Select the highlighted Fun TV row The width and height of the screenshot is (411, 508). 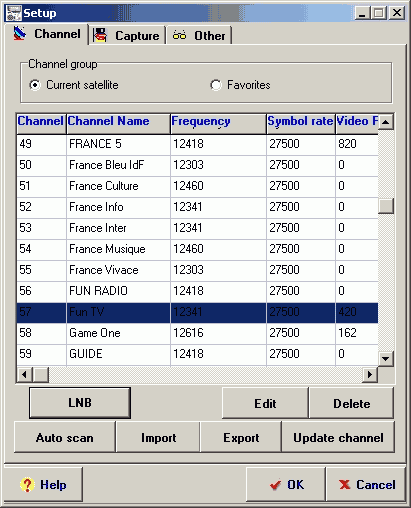[x=197, y=312]
